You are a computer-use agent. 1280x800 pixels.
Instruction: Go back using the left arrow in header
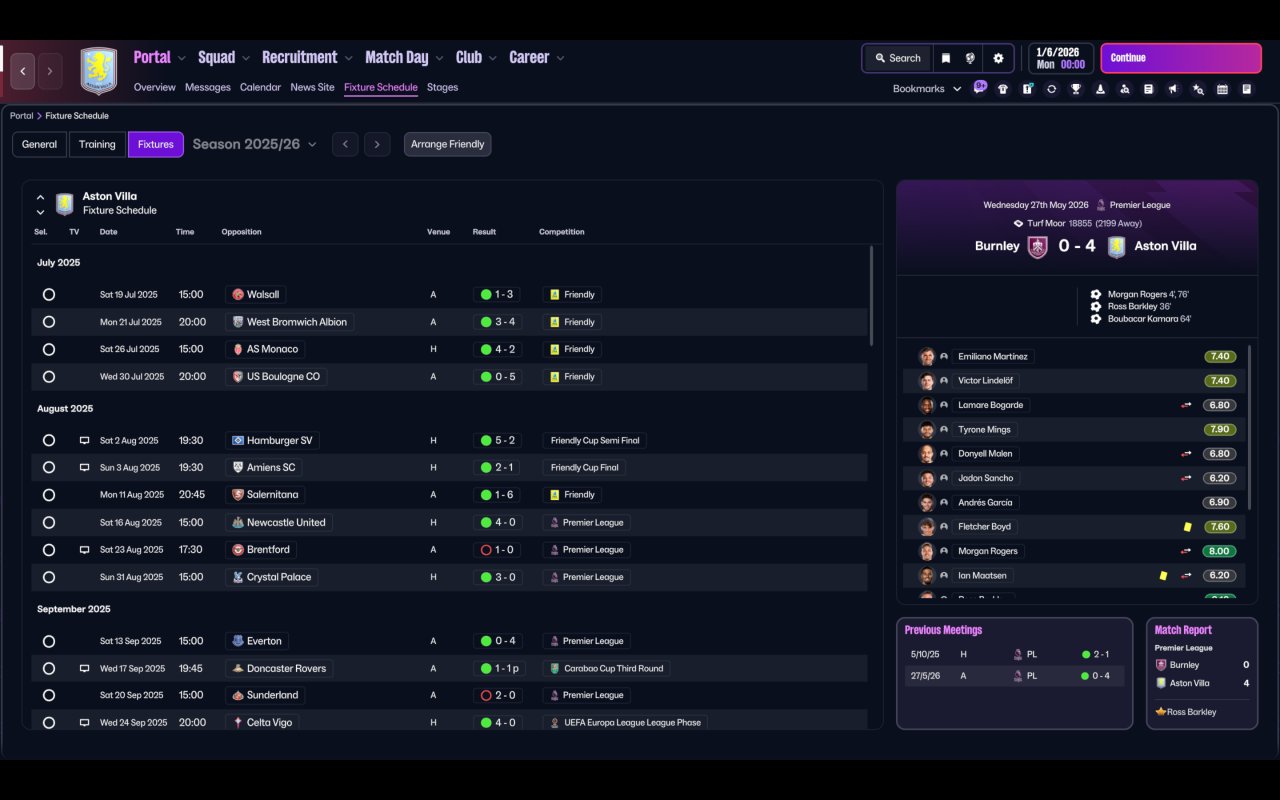click(x=23, y=71)
